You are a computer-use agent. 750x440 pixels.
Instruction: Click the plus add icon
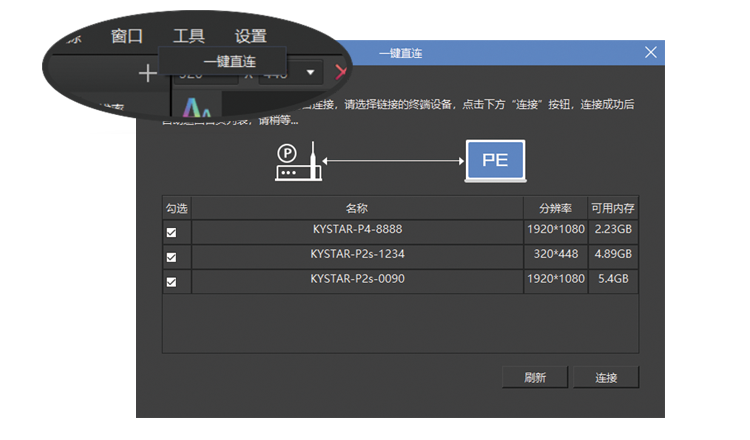(147, 73)
